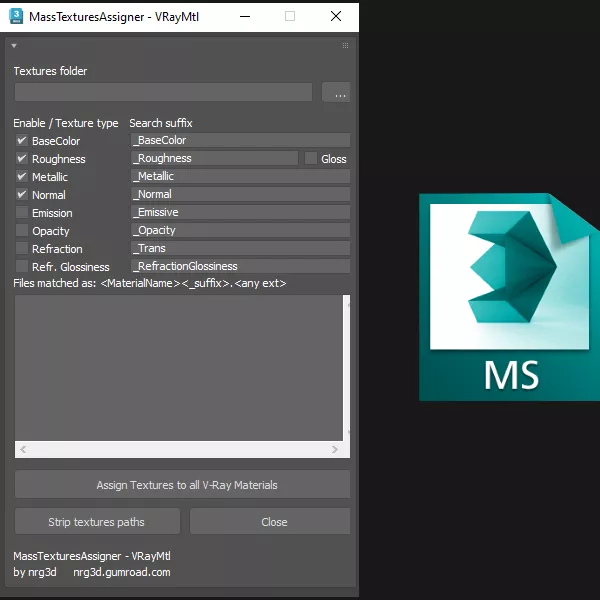Screen dimensions: 600x600
Task: Disable the Metallic texture checkbox
Action: [22, 176]
